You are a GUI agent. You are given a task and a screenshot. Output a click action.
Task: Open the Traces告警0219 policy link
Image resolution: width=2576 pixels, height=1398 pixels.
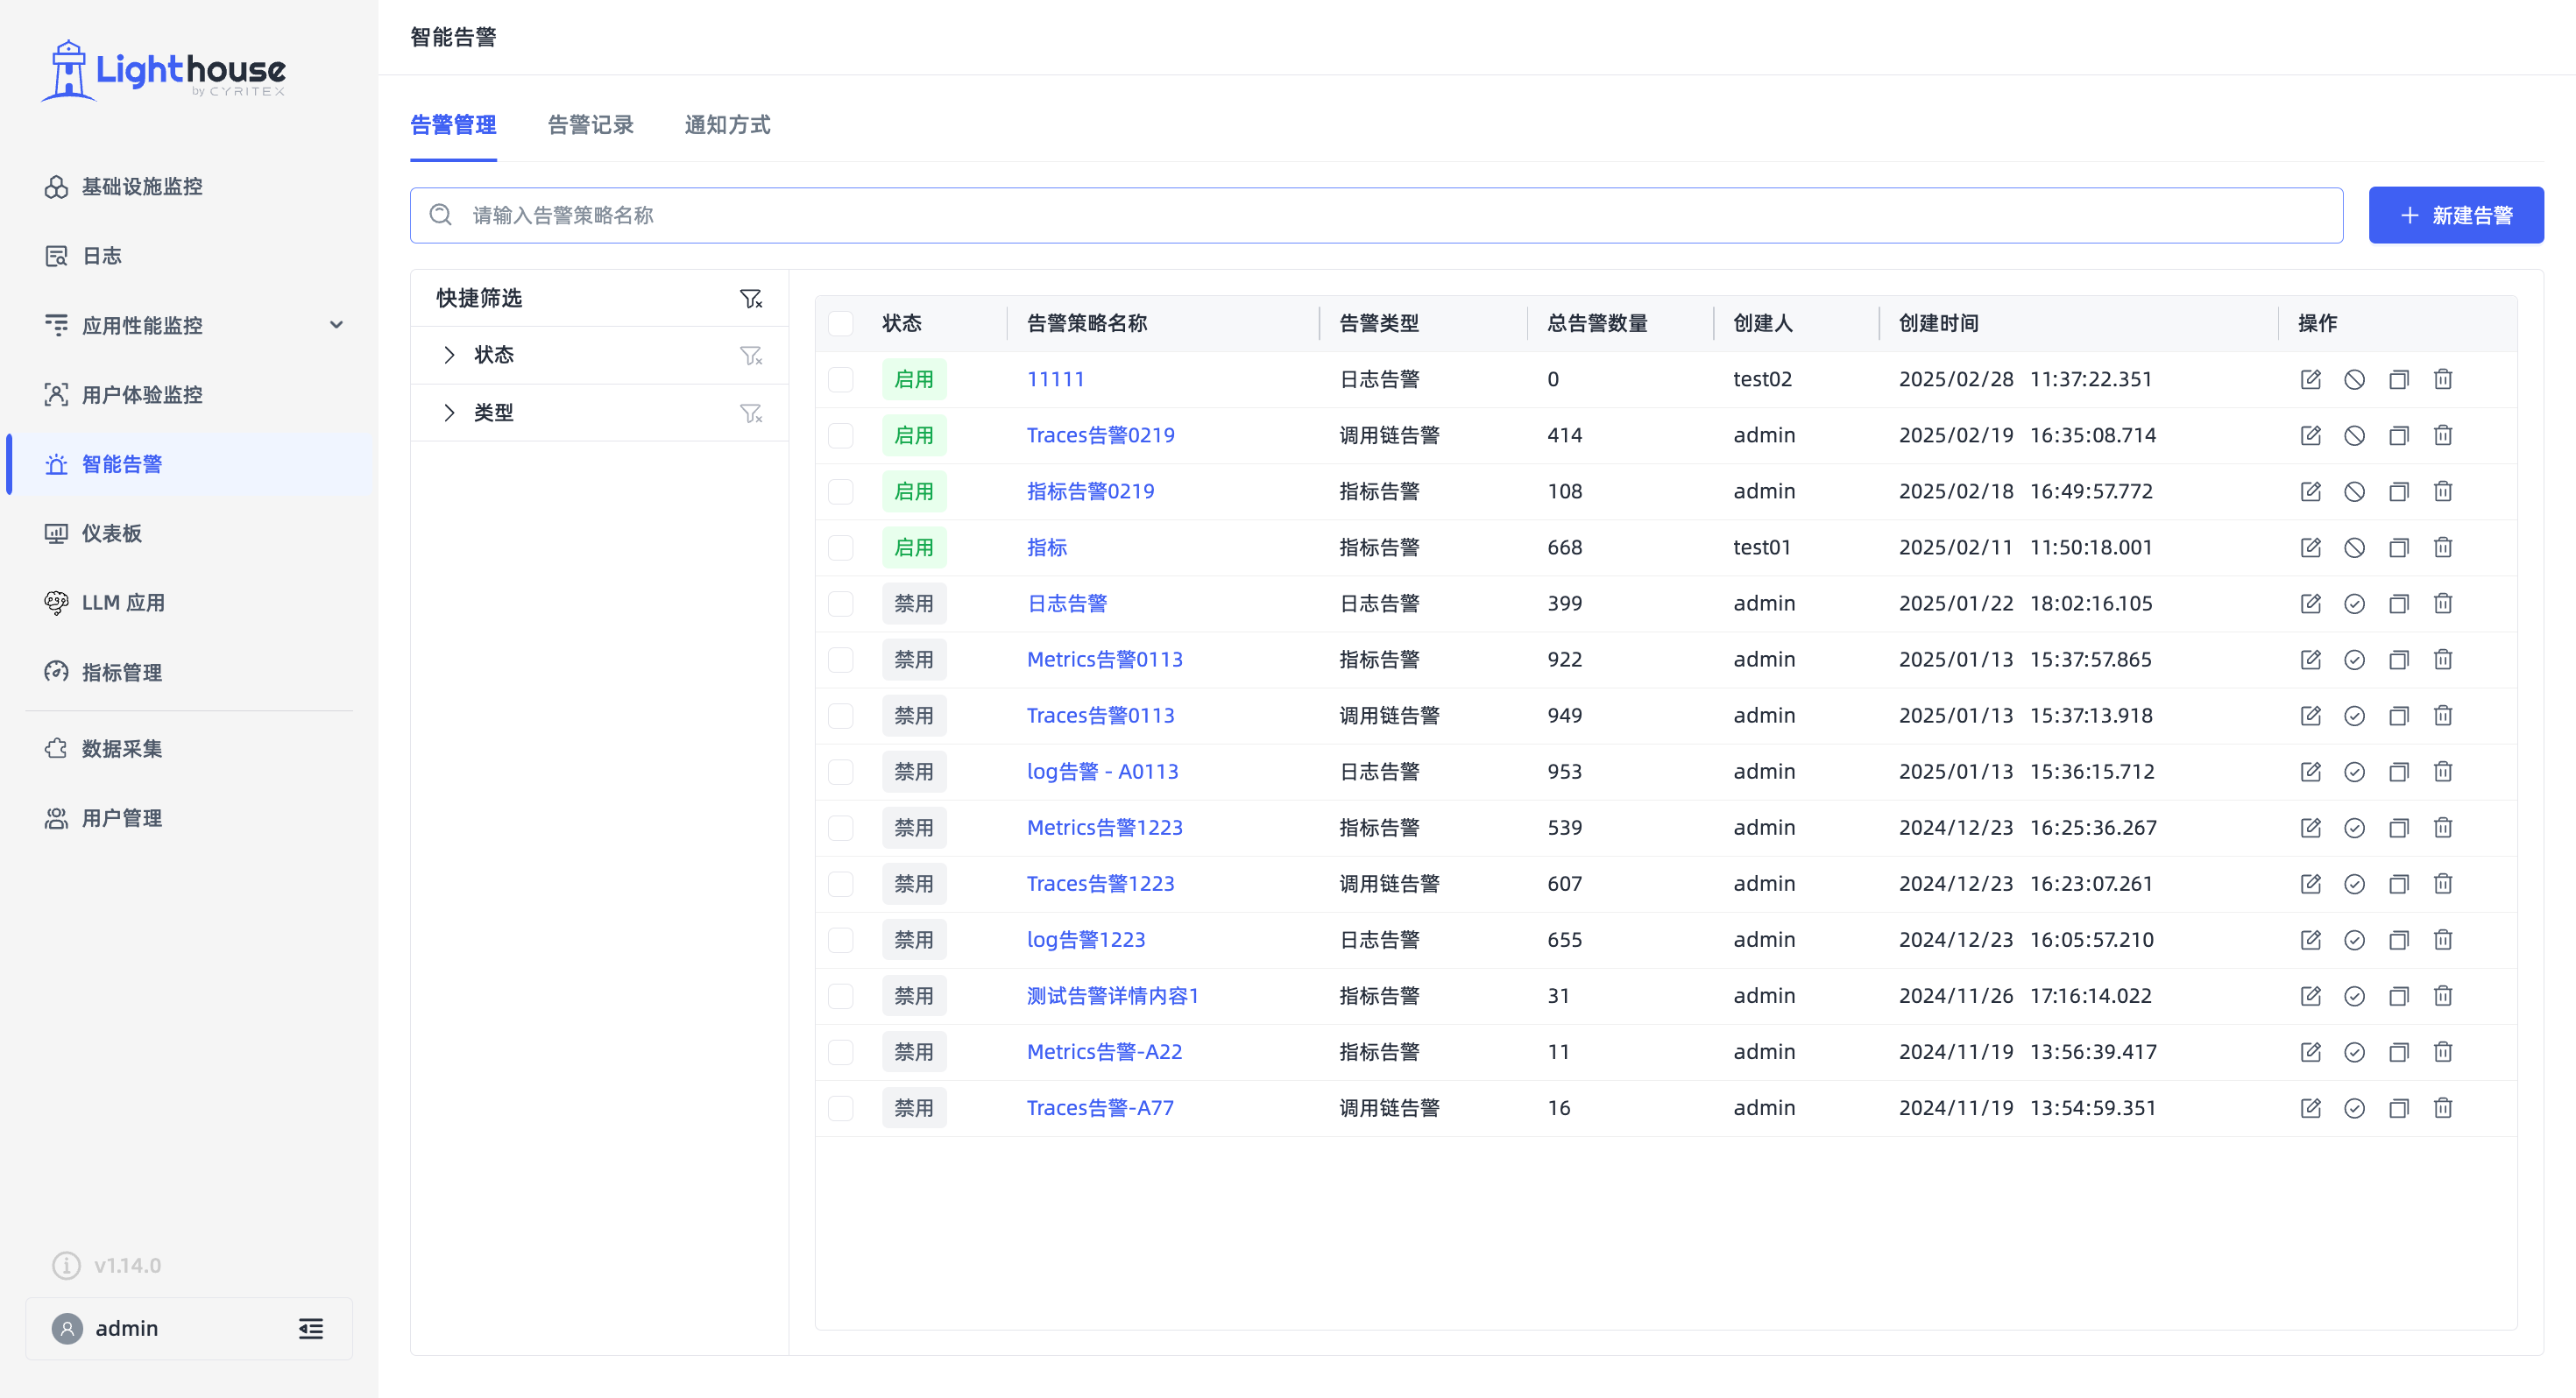point(1100,435)
